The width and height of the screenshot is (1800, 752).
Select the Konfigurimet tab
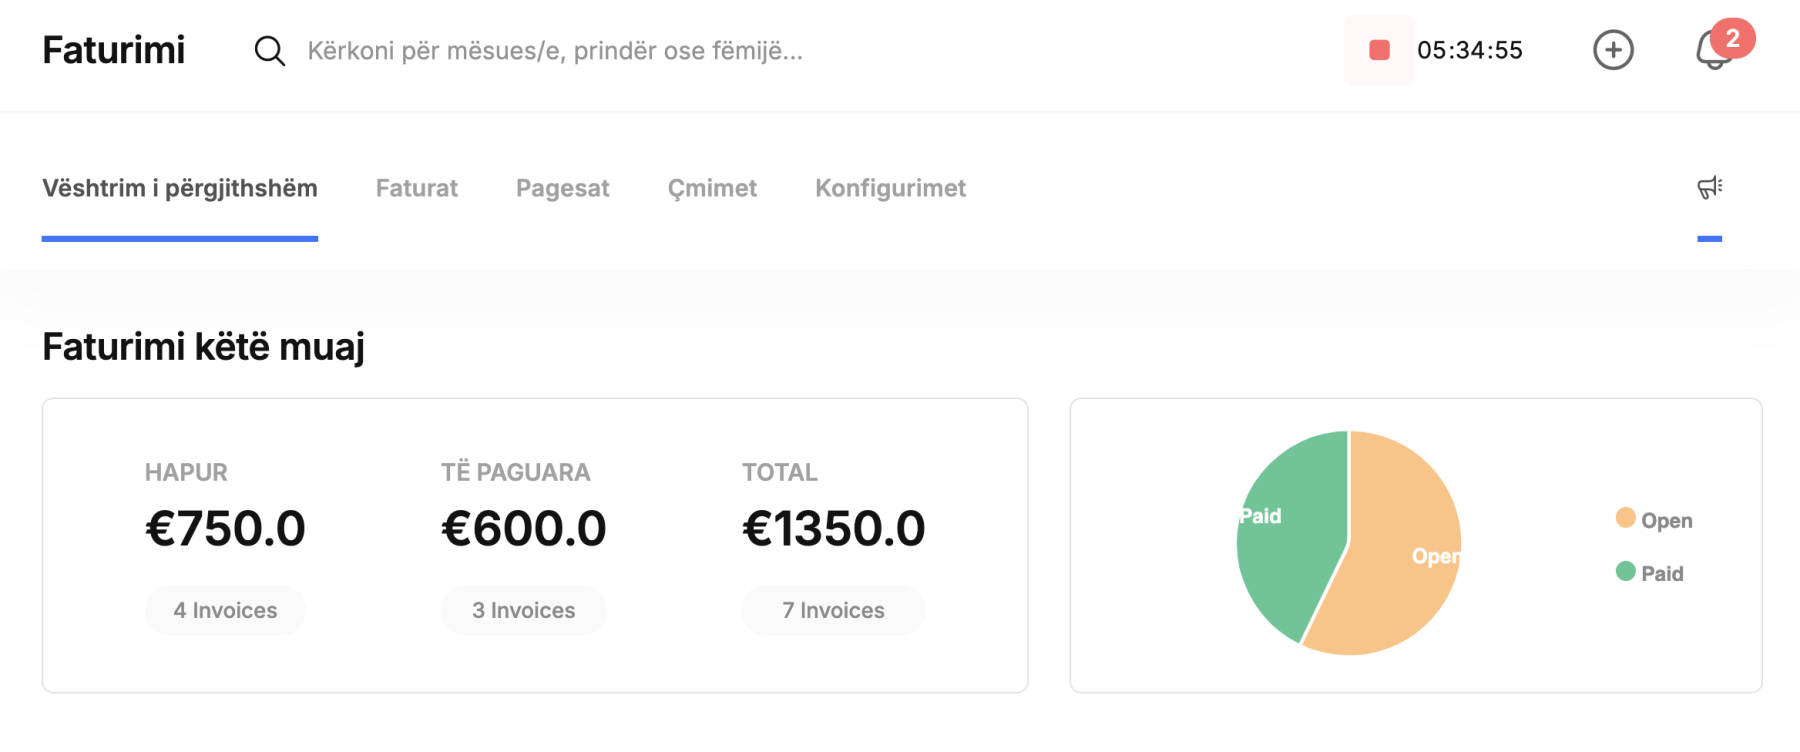coord(890,188)
